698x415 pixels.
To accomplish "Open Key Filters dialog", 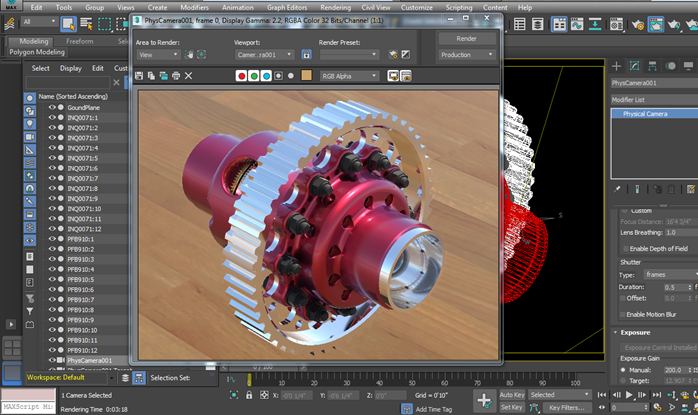I will point(567,407).
